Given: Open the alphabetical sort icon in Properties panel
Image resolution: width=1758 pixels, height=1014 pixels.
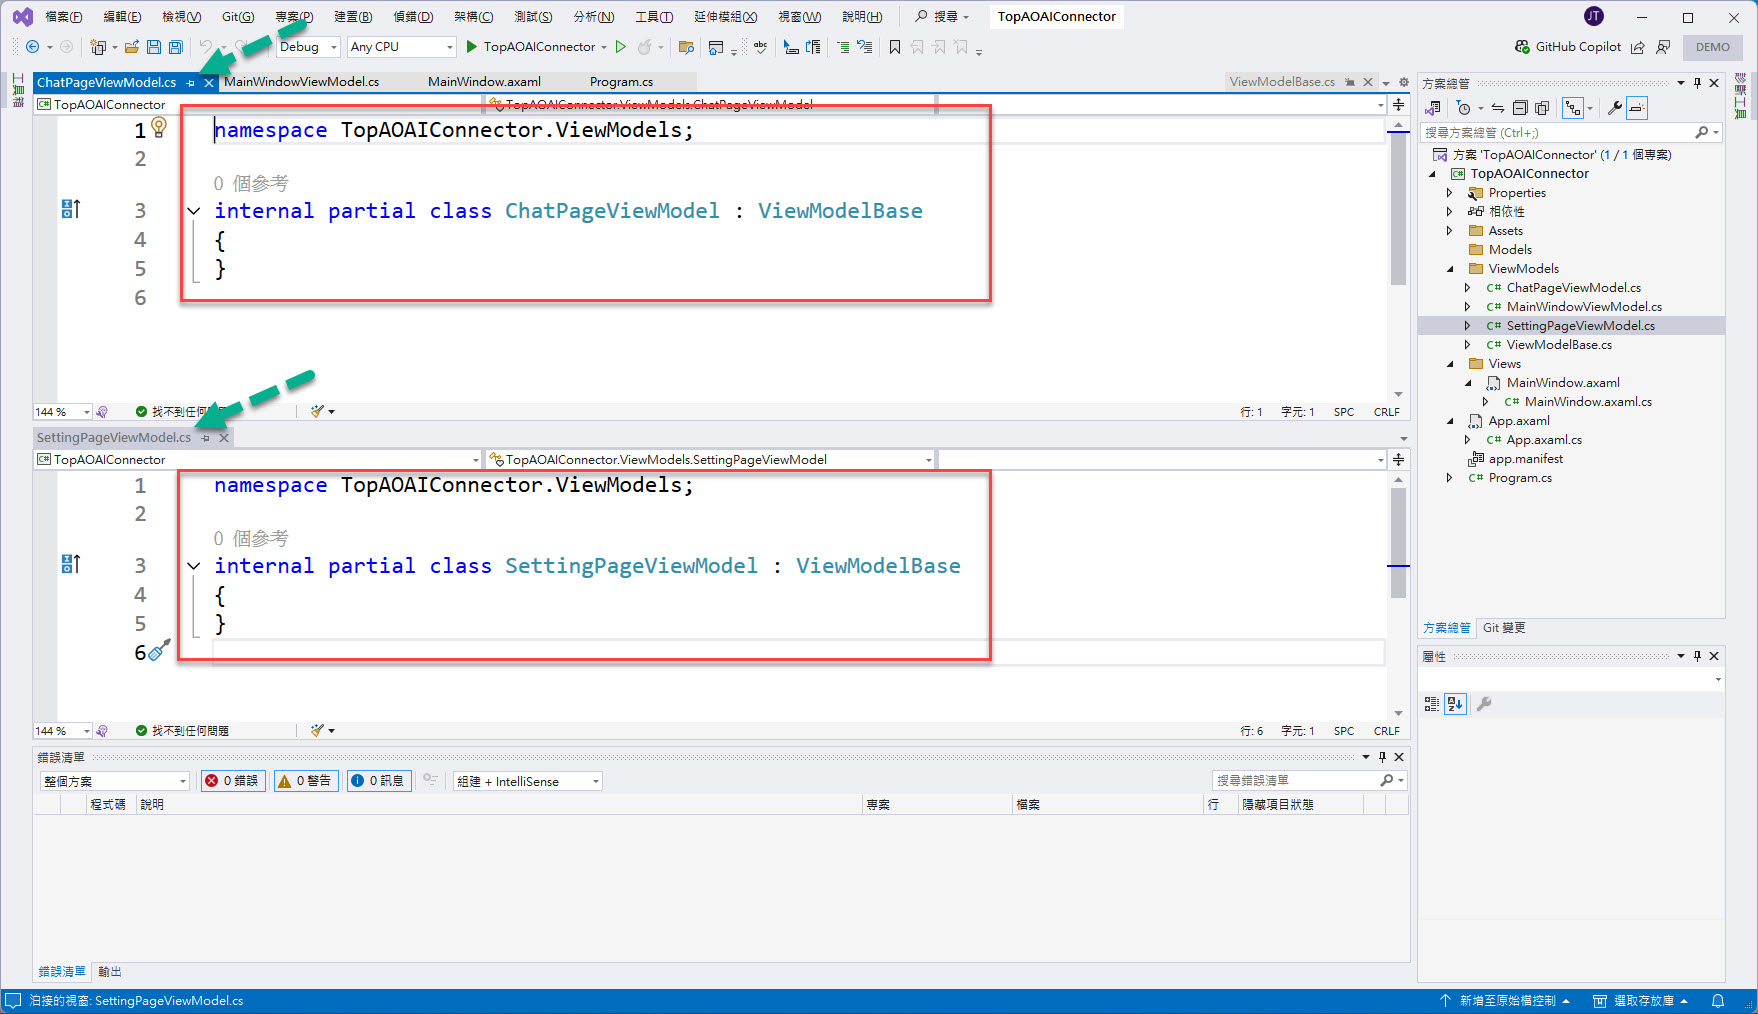Looking at the screenshot, I should click(1455, 704).
